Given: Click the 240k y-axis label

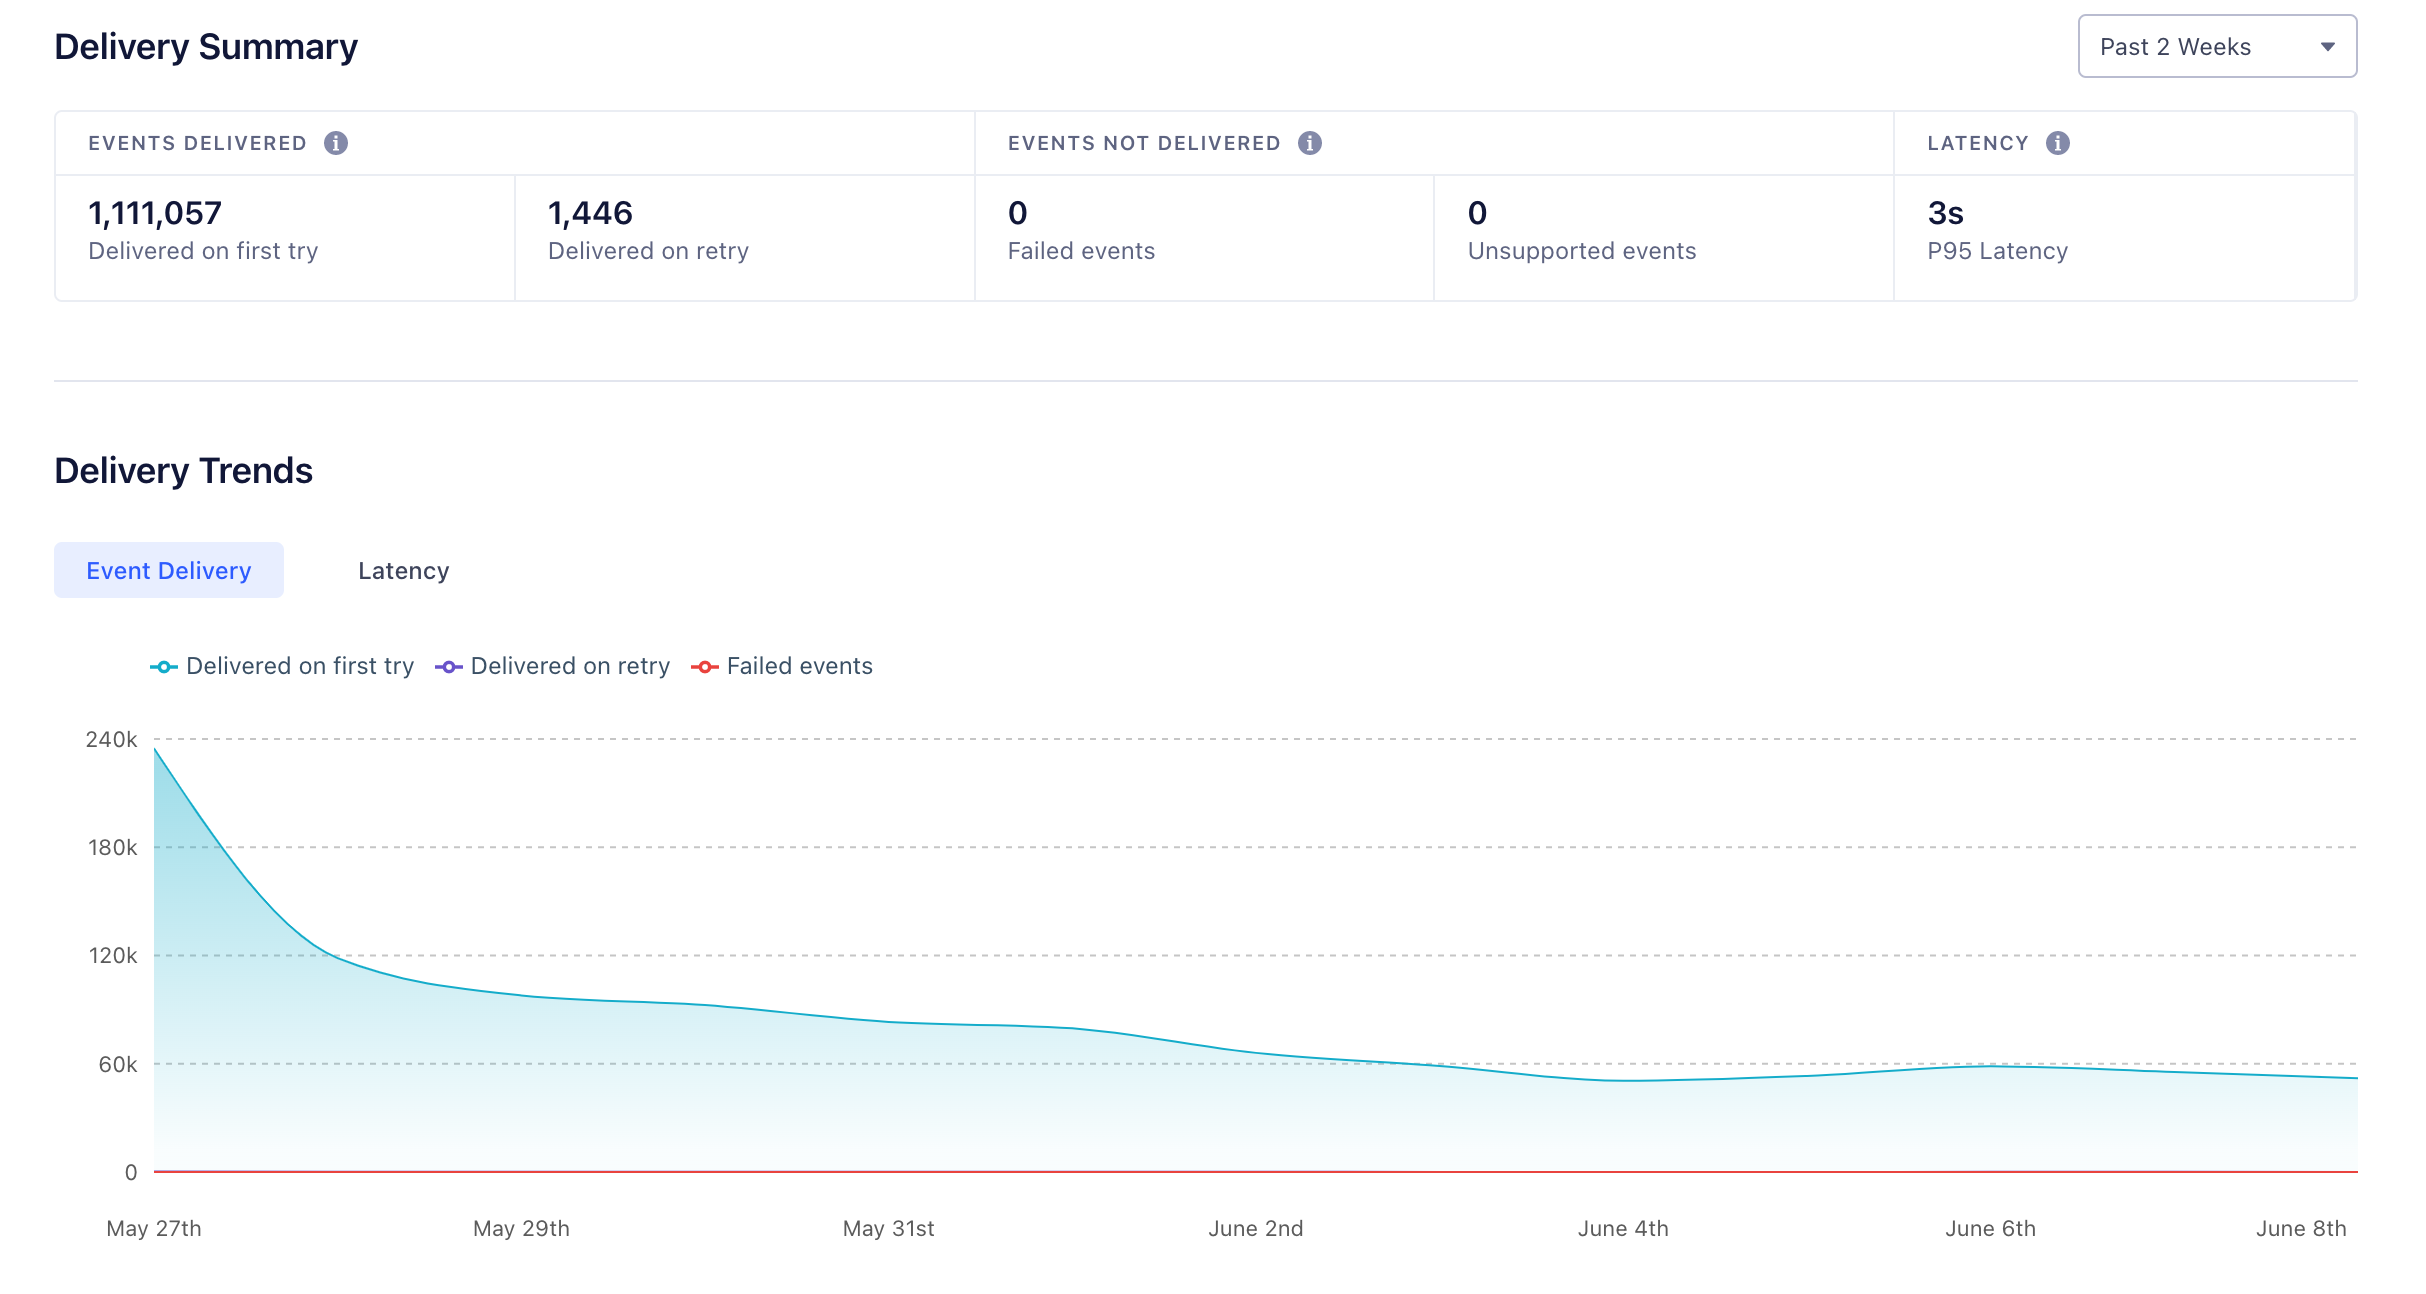Looking at the screenshot, I should (111, 739).
